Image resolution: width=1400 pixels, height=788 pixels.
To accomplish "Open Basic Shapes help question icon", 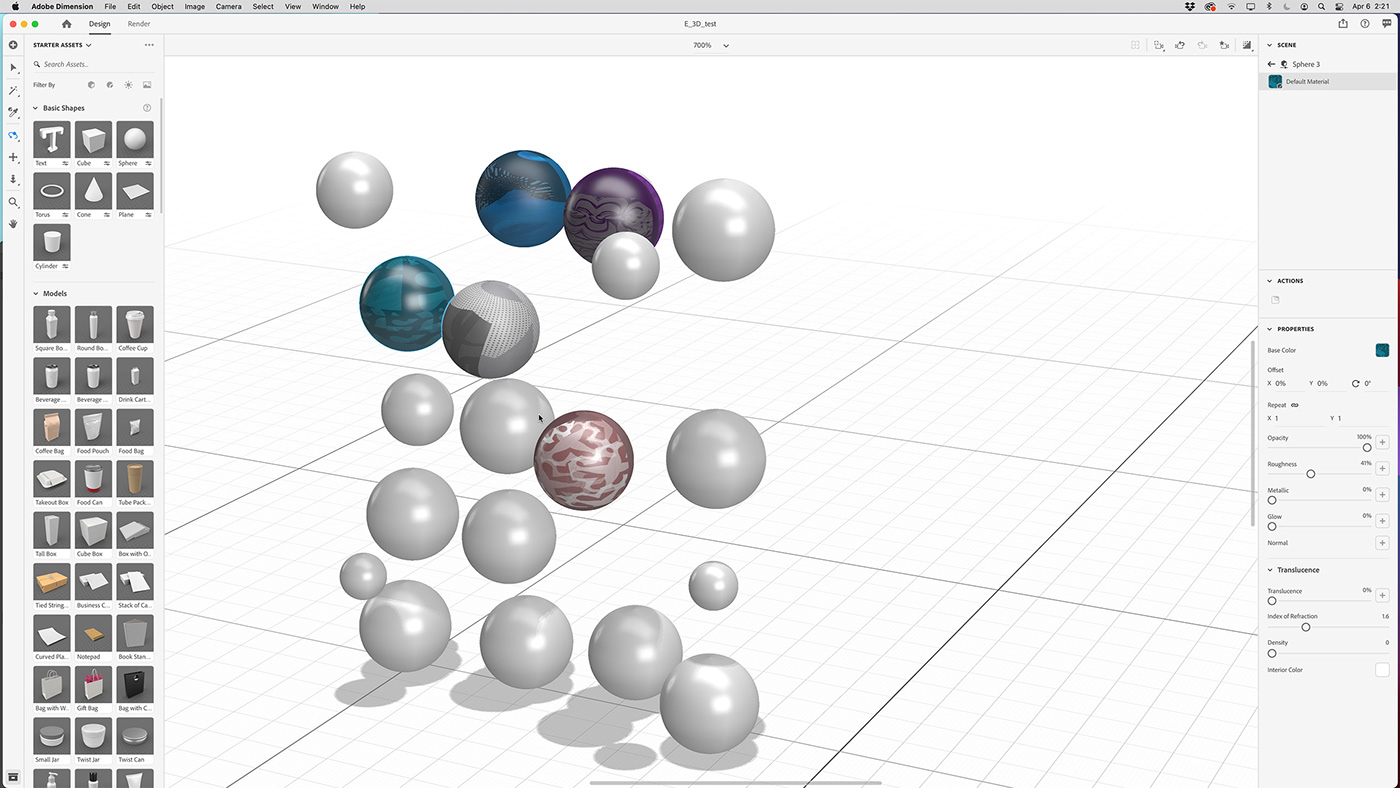I will tap(147, 108).
